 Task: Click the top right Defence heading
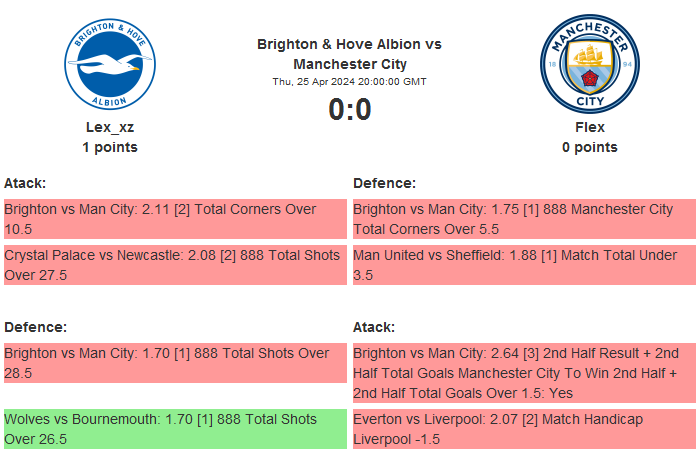[x=384, y=183]
